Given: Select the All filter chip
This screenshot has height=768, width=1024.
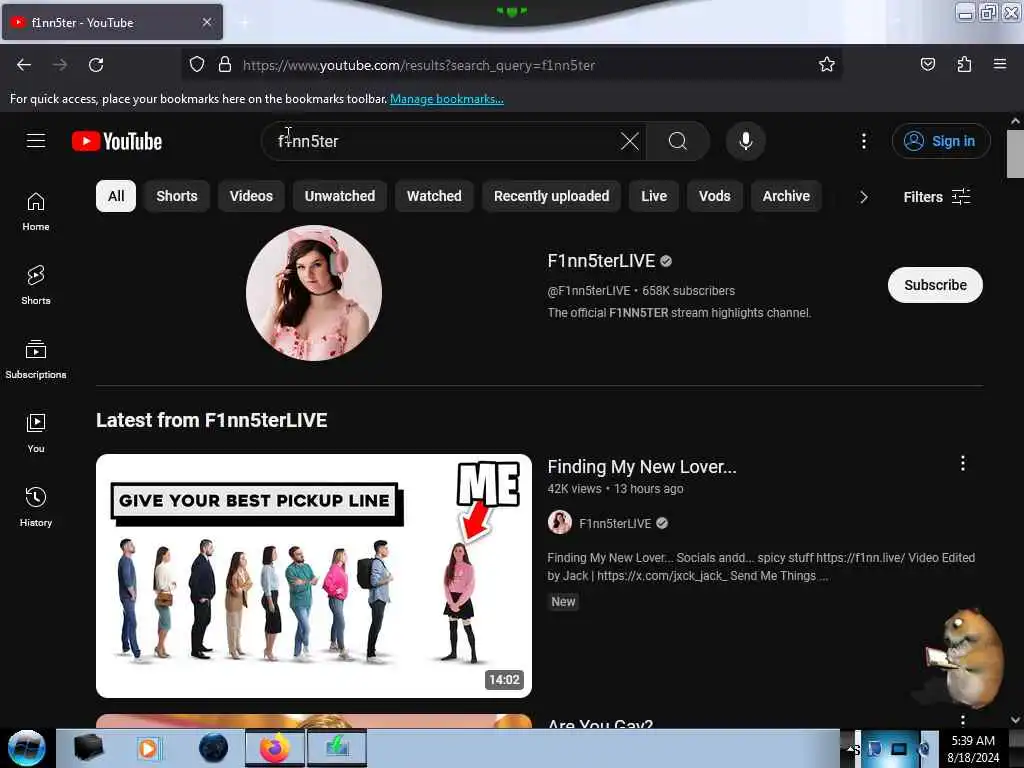Looking at the screenshot, I should (x=116, y=196).
